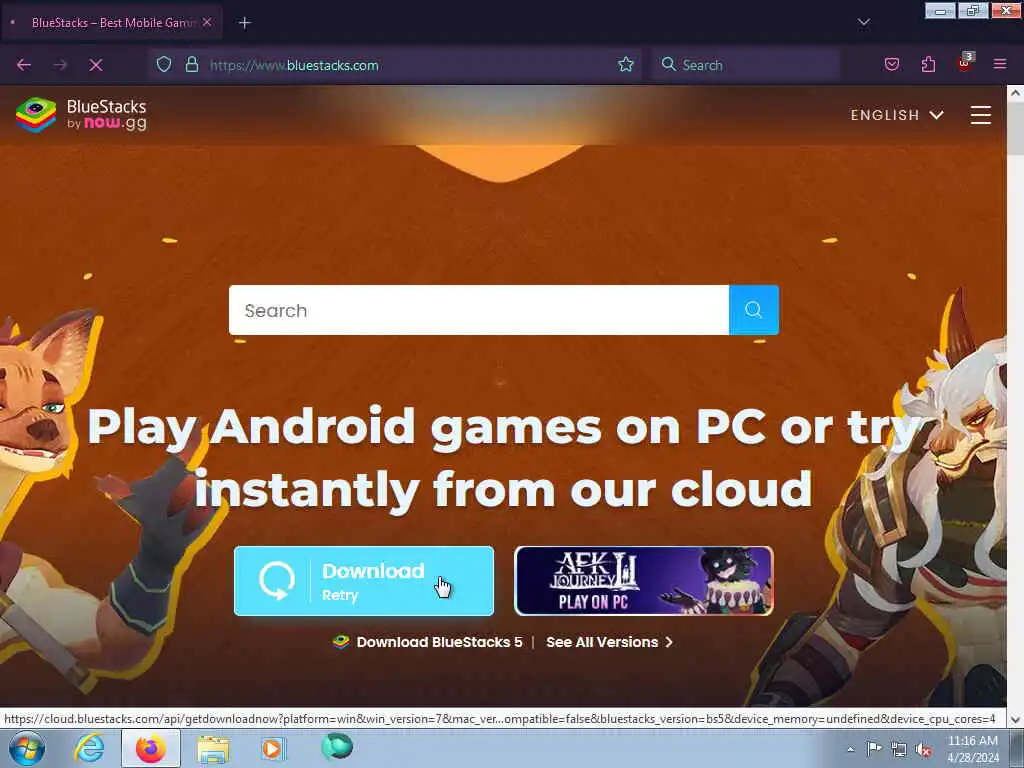Open a new tab with plus button

pyautogui.click(x=244, y=23)
